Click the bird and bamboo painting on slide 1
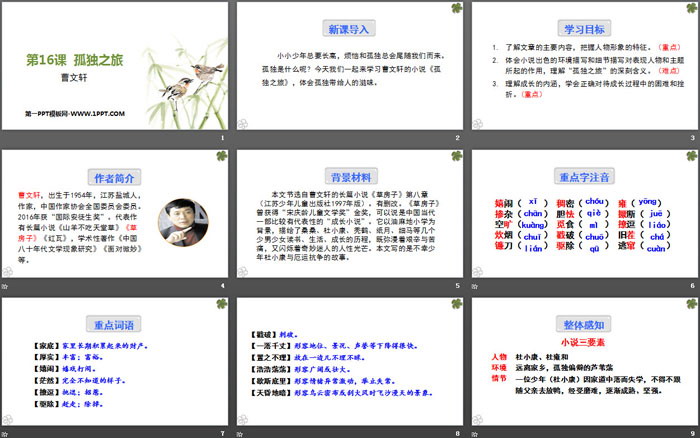Image resolution: width=700 pixels, height=438 pixels. (x=187, y=84)
